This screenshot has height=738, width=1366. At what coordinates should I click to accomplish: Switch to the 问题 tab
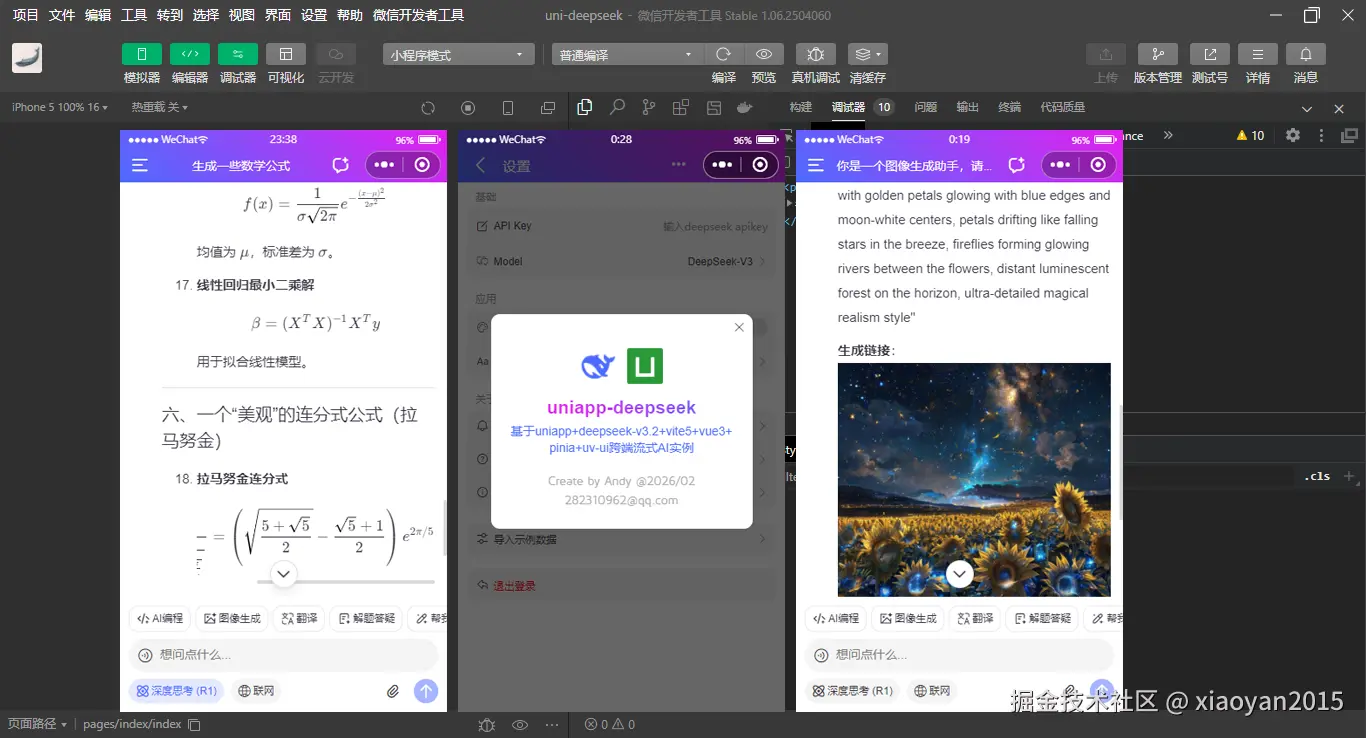(x=926, y=107)
